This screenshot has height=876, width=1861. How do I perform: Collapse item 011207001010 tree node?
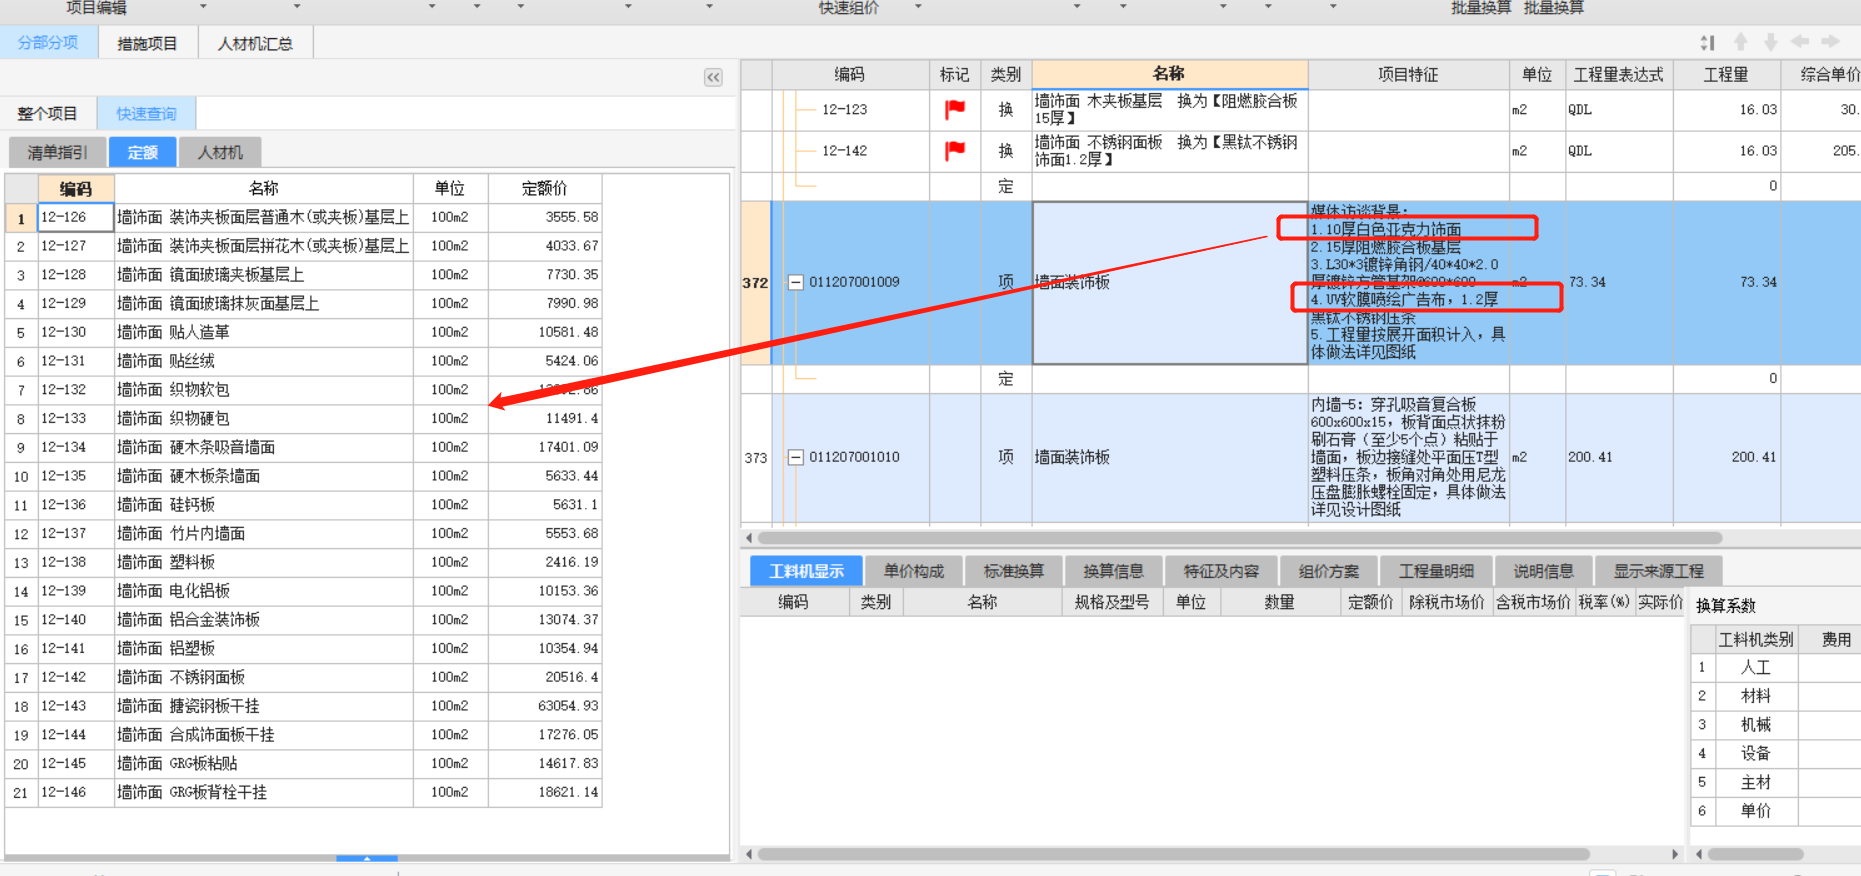pos(796,457)
